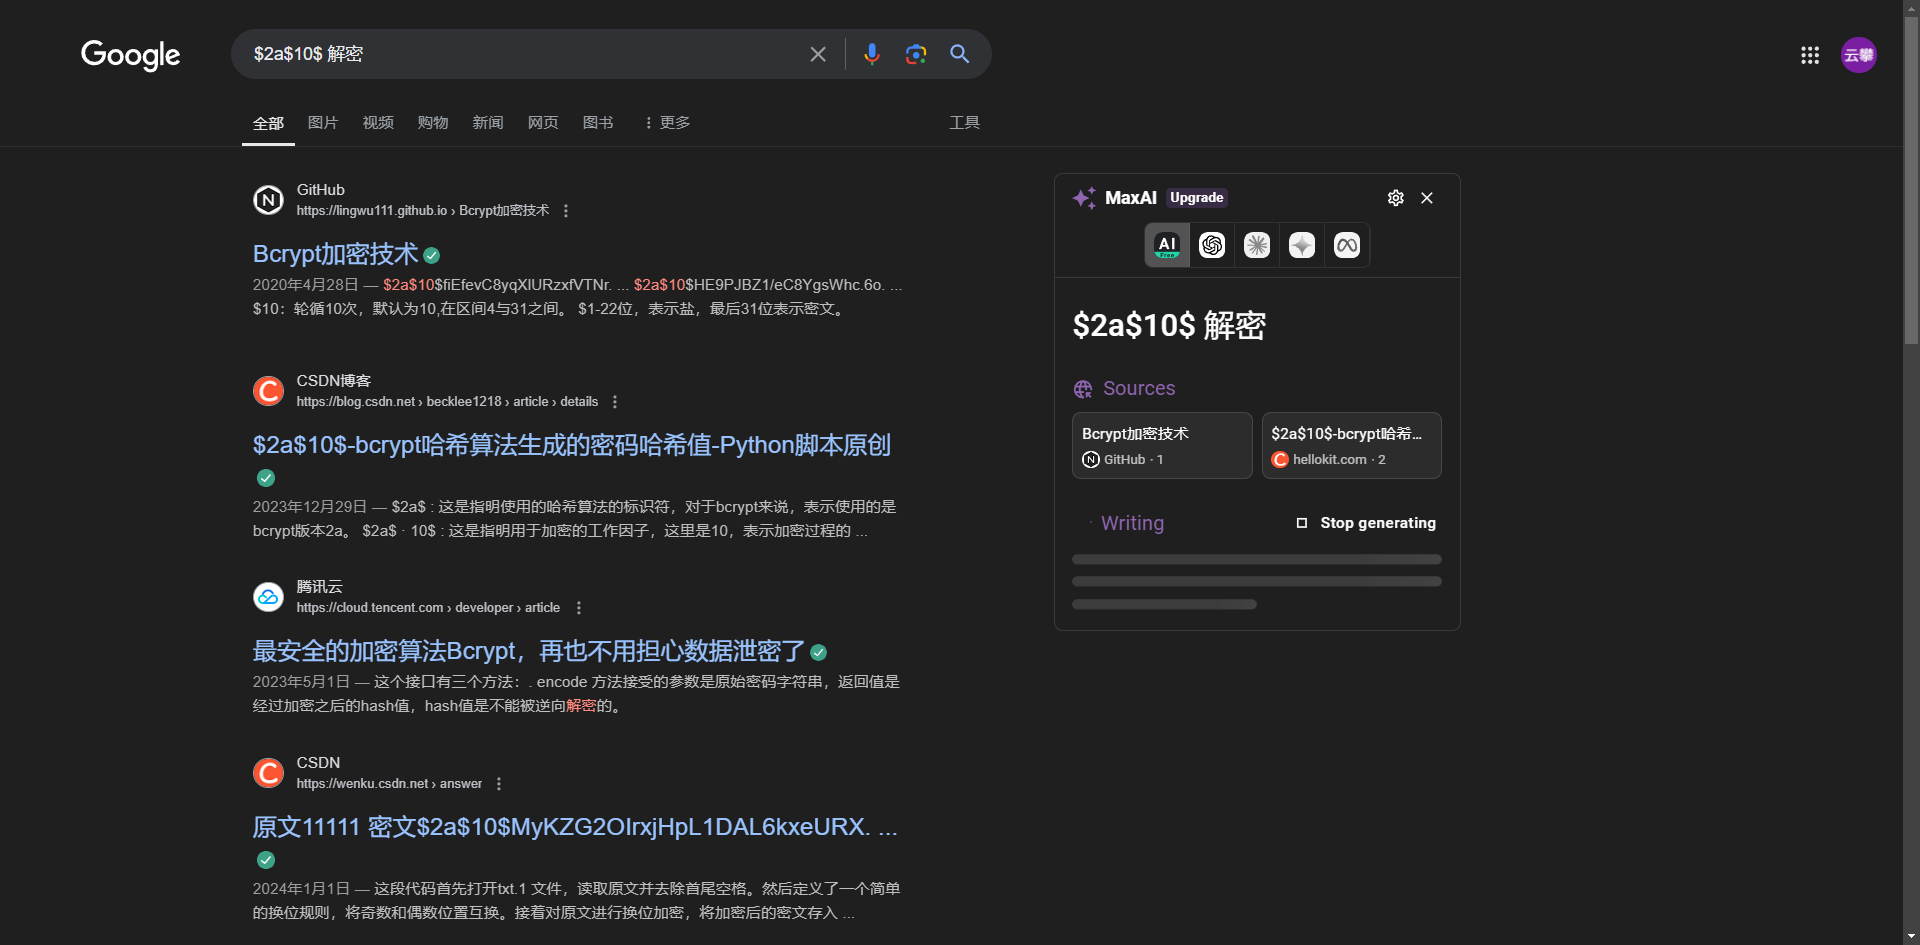Click the GitHub result favicon
Screen dimensions: 1920x945
pos(268,200)
